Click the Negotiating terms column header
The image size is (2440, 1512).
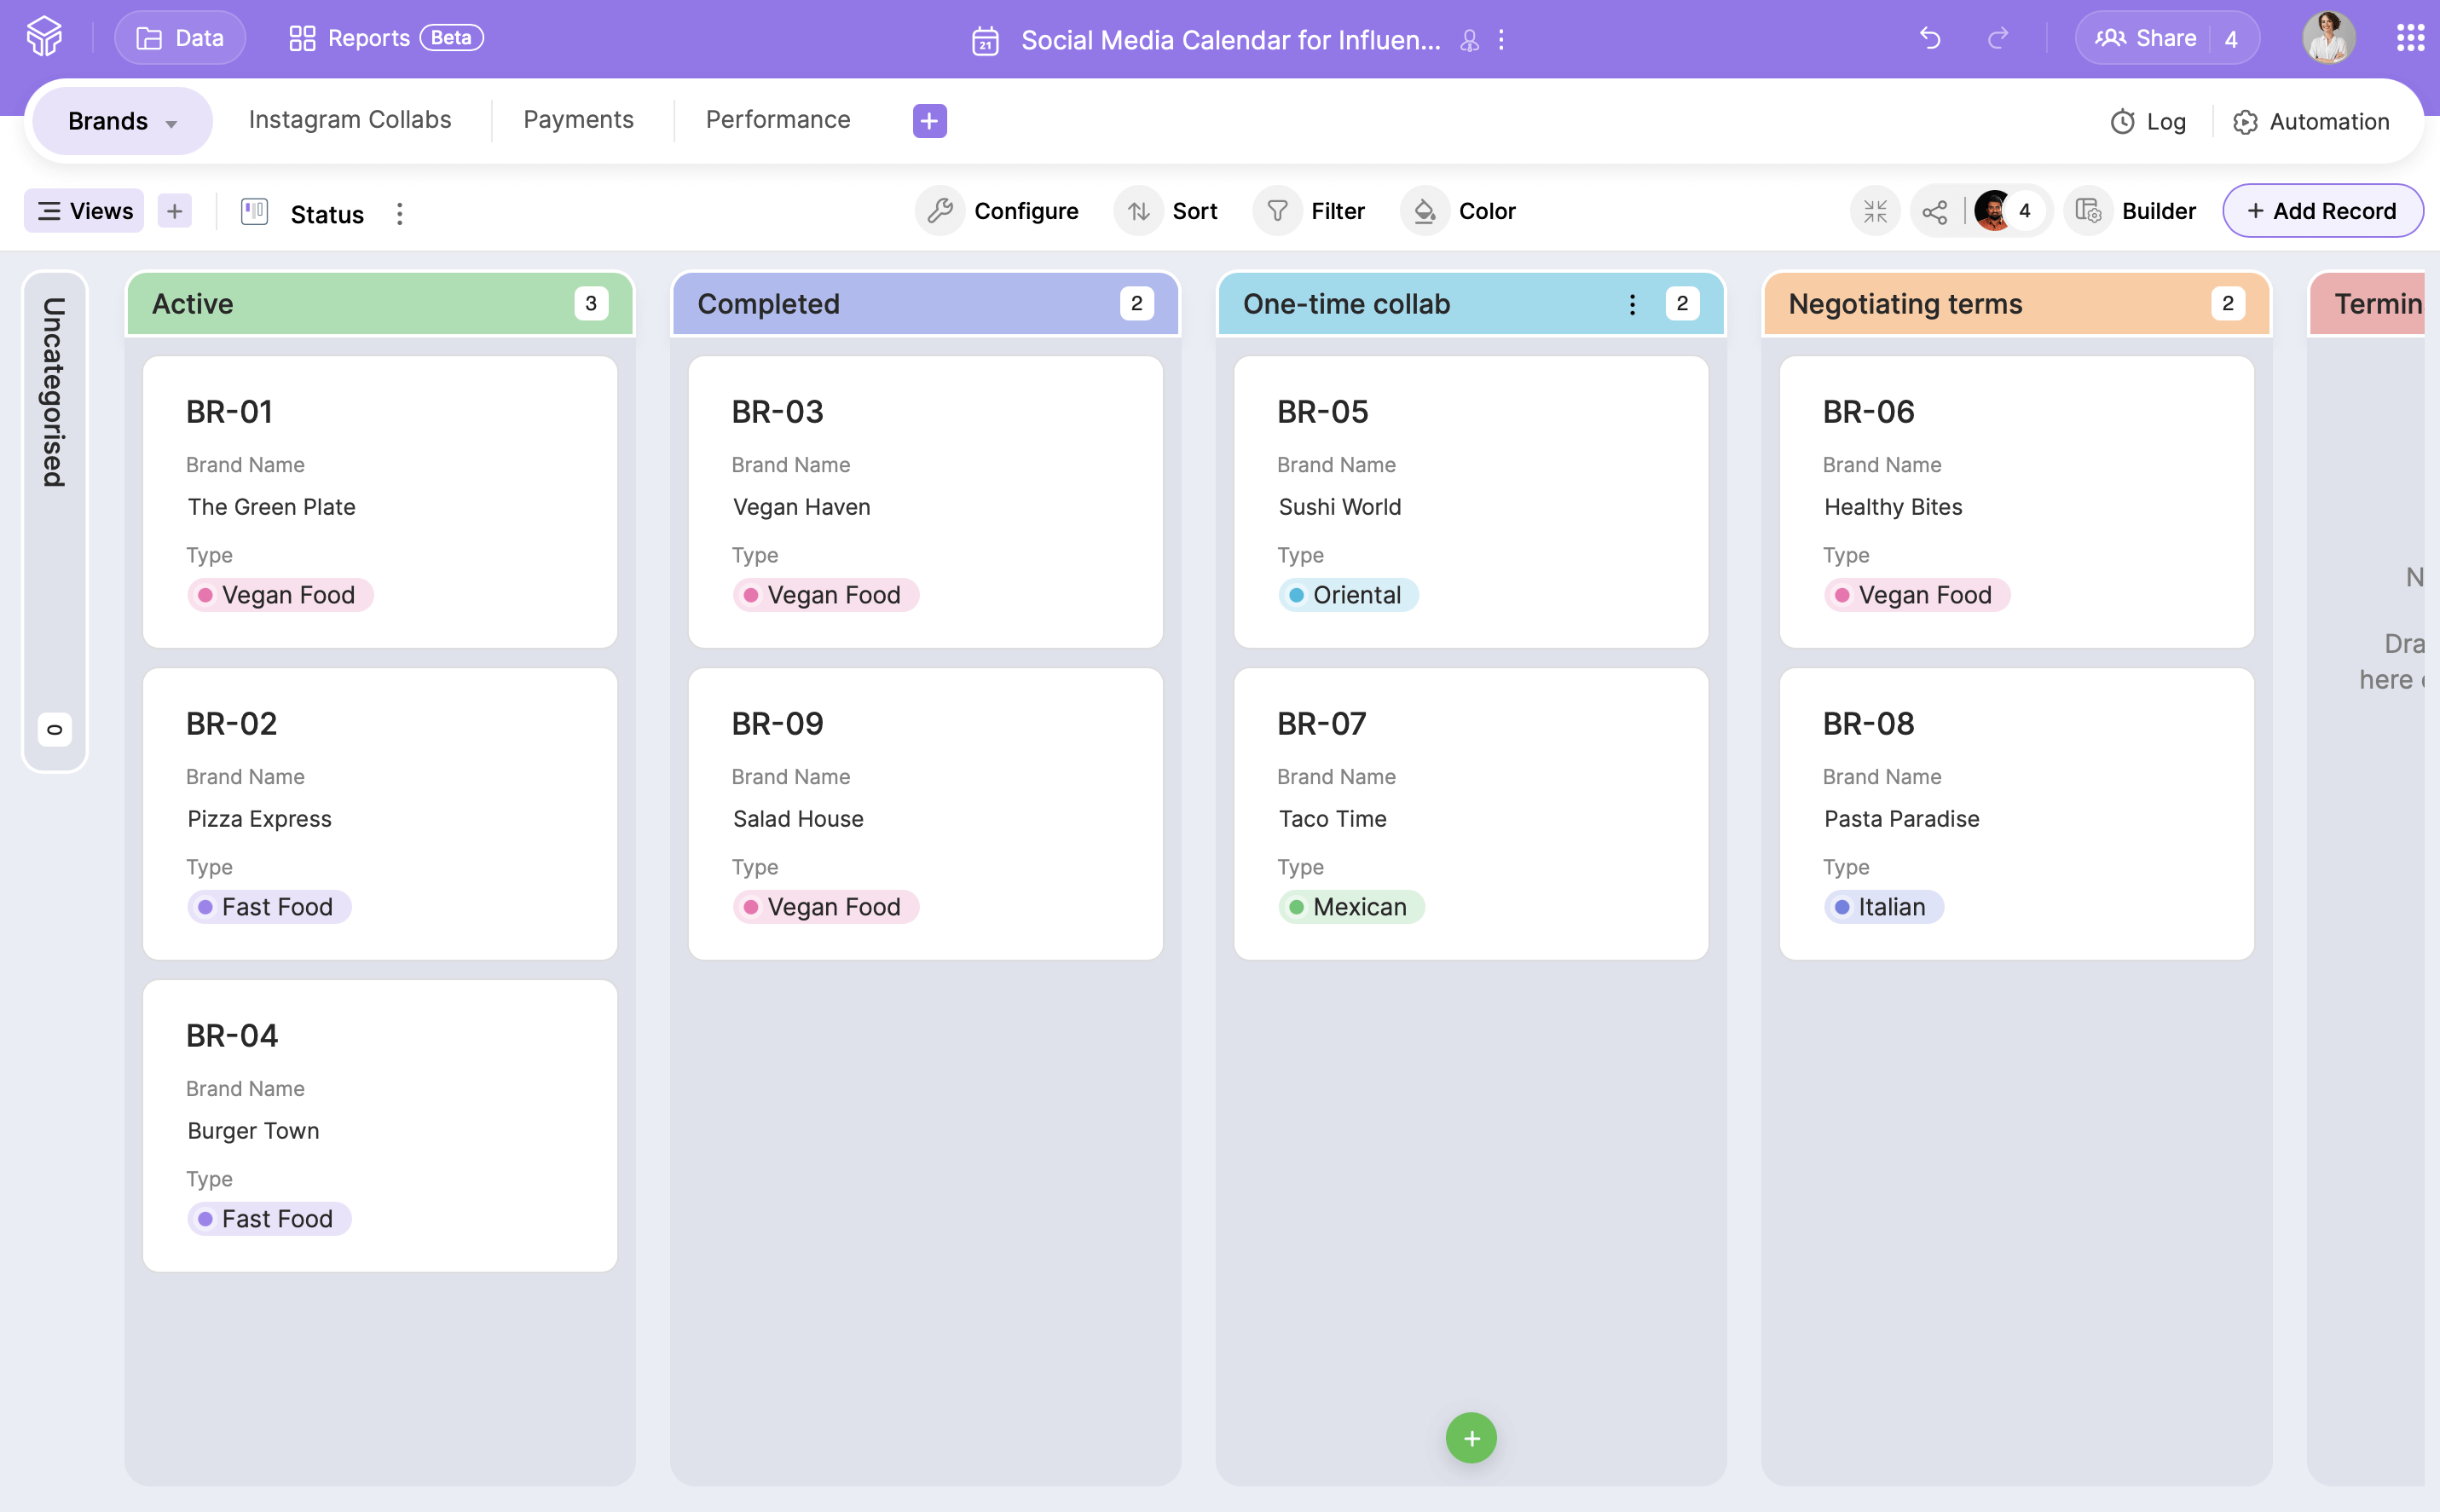(x=2016, y=304)
